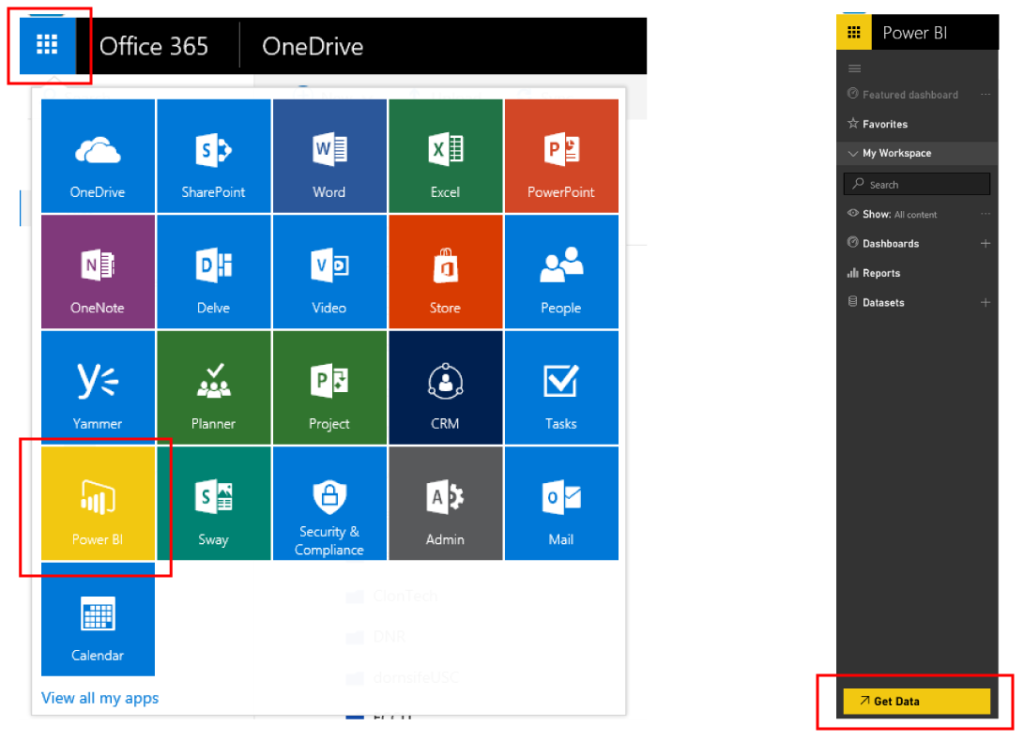This screenshot has height=741, width=1024.
Task: Open the OneDrive app tile
Action: [98, 156]
